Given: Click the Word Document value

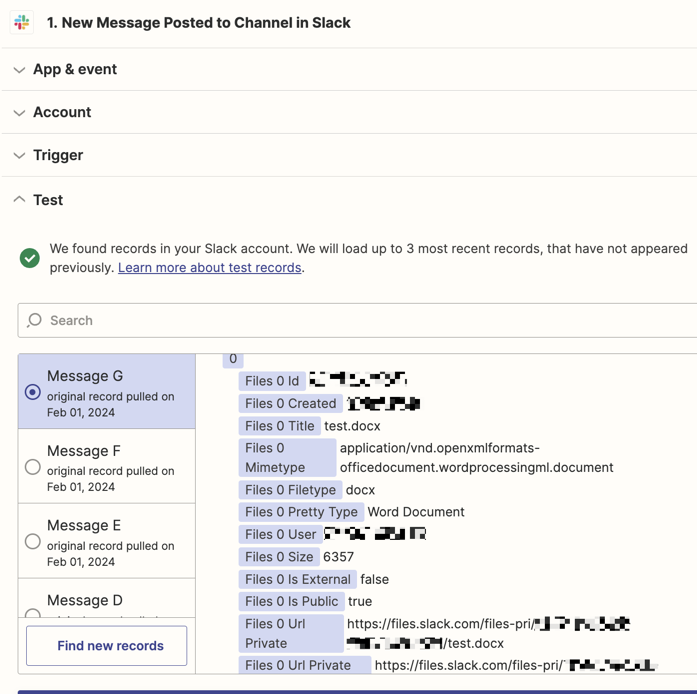Looking at the screenshot, I should 416,512.
